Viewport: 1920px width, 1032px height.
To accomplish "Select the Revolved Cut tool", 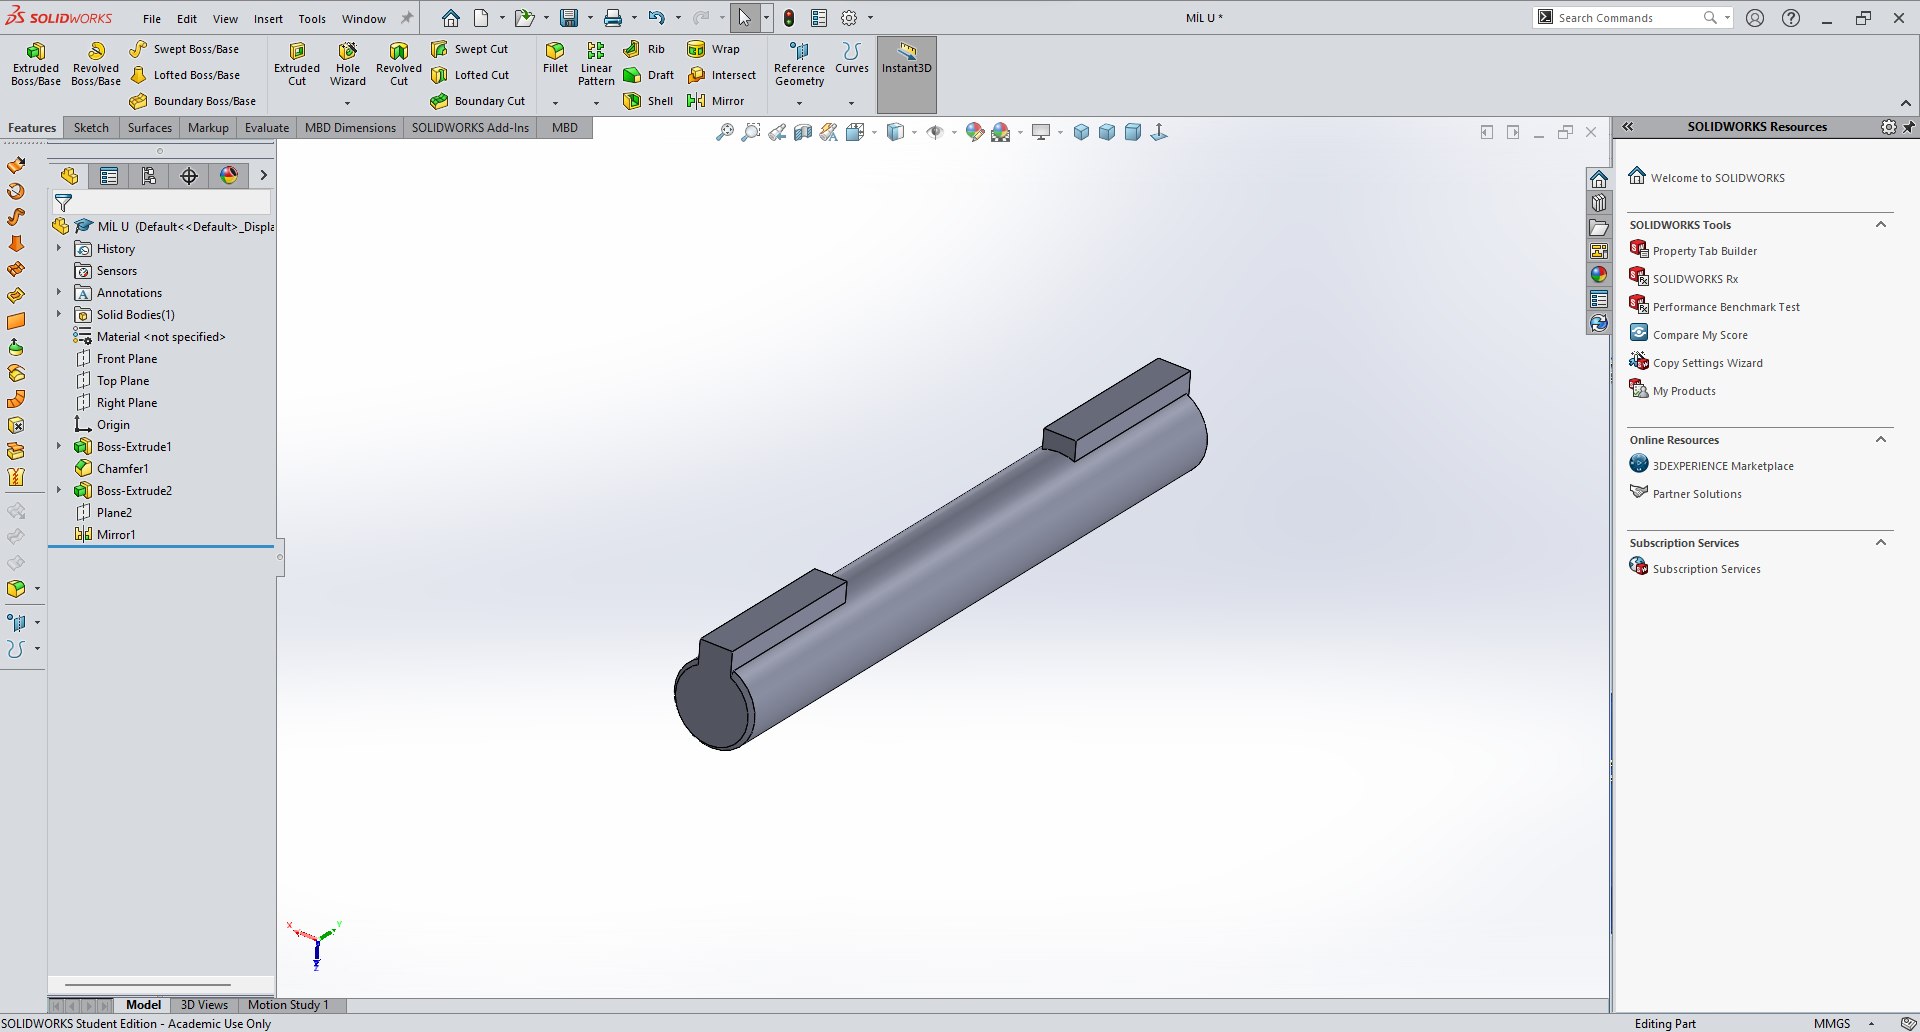I will pyautogui.click(x=399, y=64).
